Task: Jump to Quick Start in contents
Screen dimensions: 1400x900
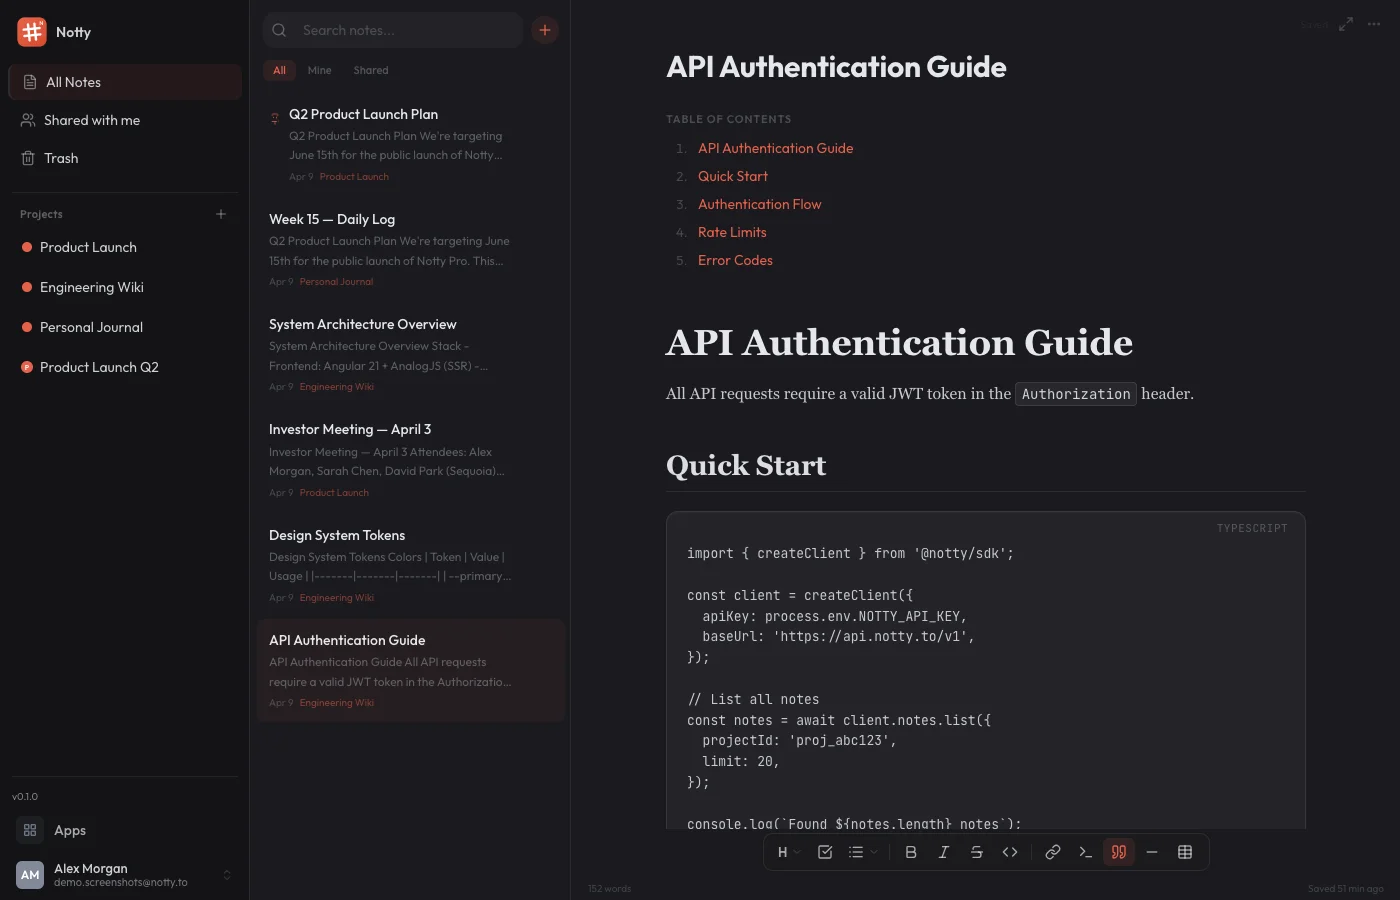Action: click(x=733, y=176)
